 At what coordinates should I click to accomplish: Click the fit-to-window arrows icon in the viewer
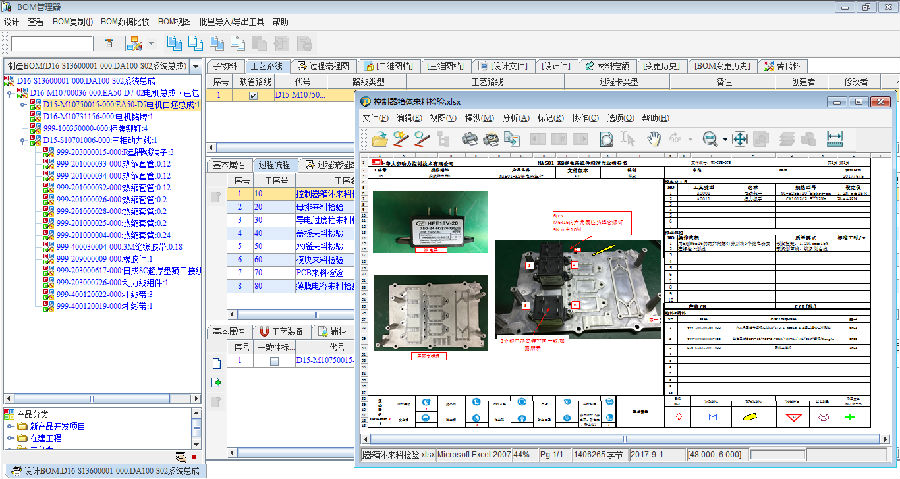point(740,139)
